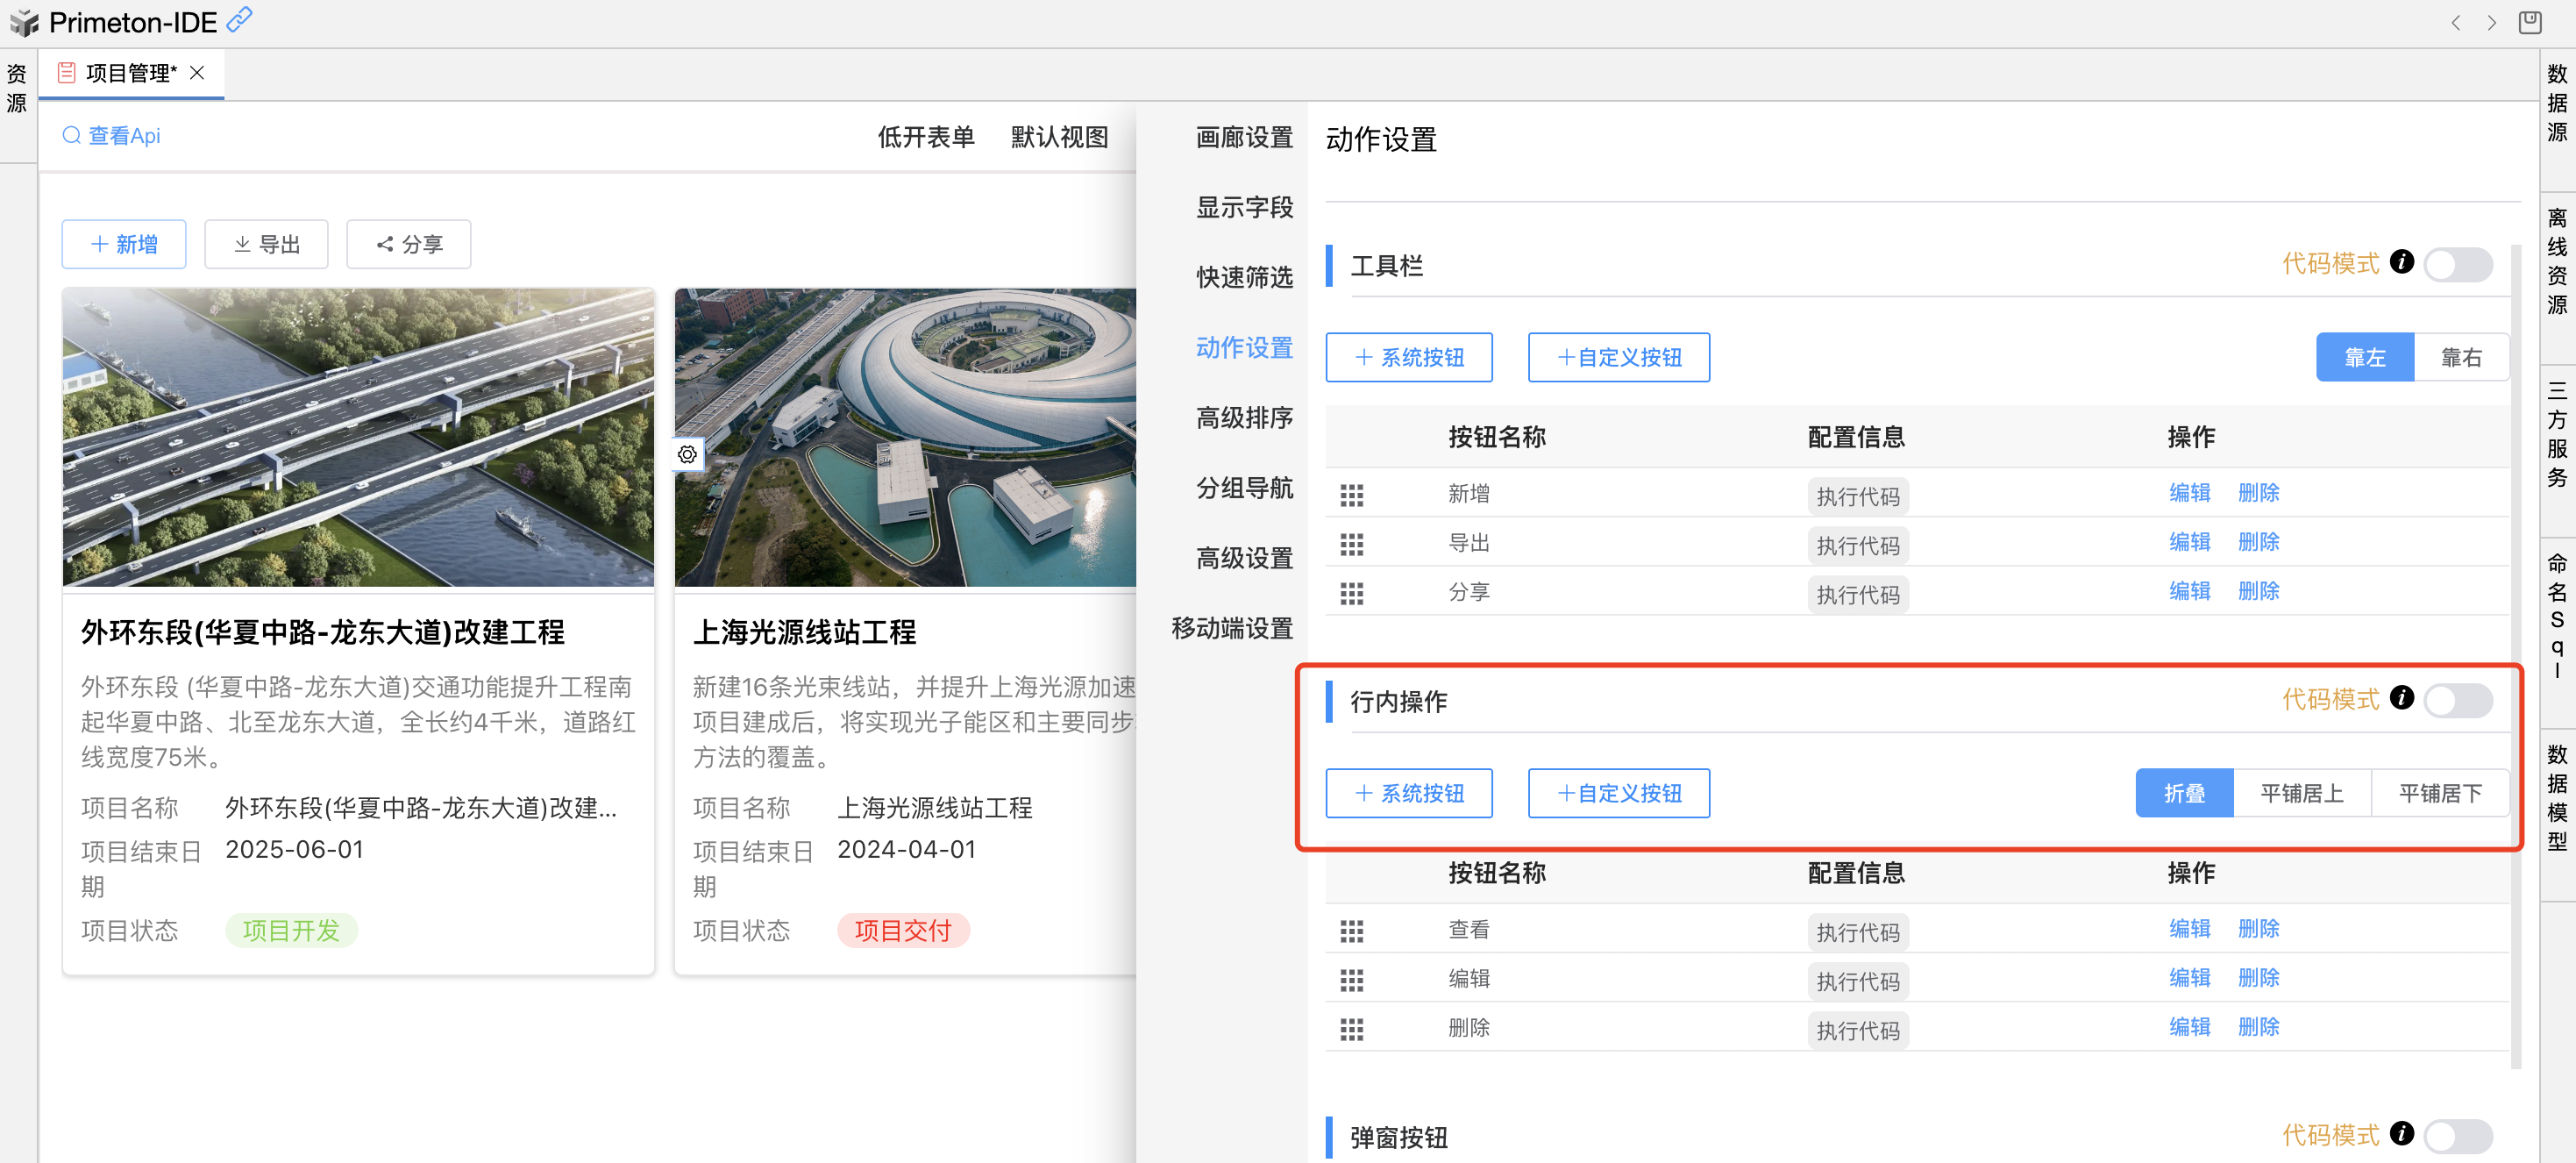Click the link icon beside Primeton-IDE title
2576x1163 pixels.
click(239, 20)
